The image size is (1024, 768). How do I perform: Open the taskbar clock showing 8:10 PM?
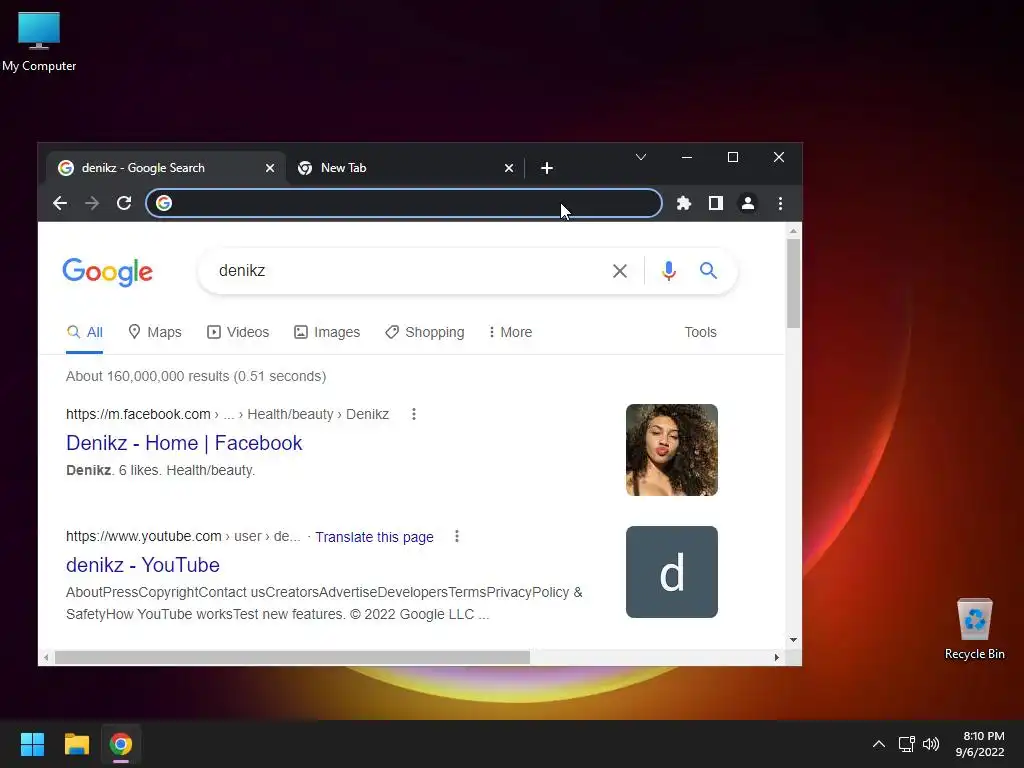980,744
